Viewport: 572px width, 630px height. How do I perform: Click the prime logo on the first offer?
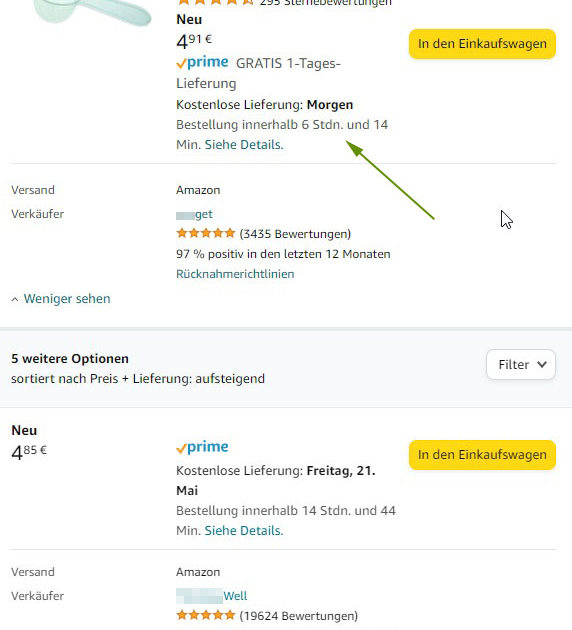tap(202, 62)
